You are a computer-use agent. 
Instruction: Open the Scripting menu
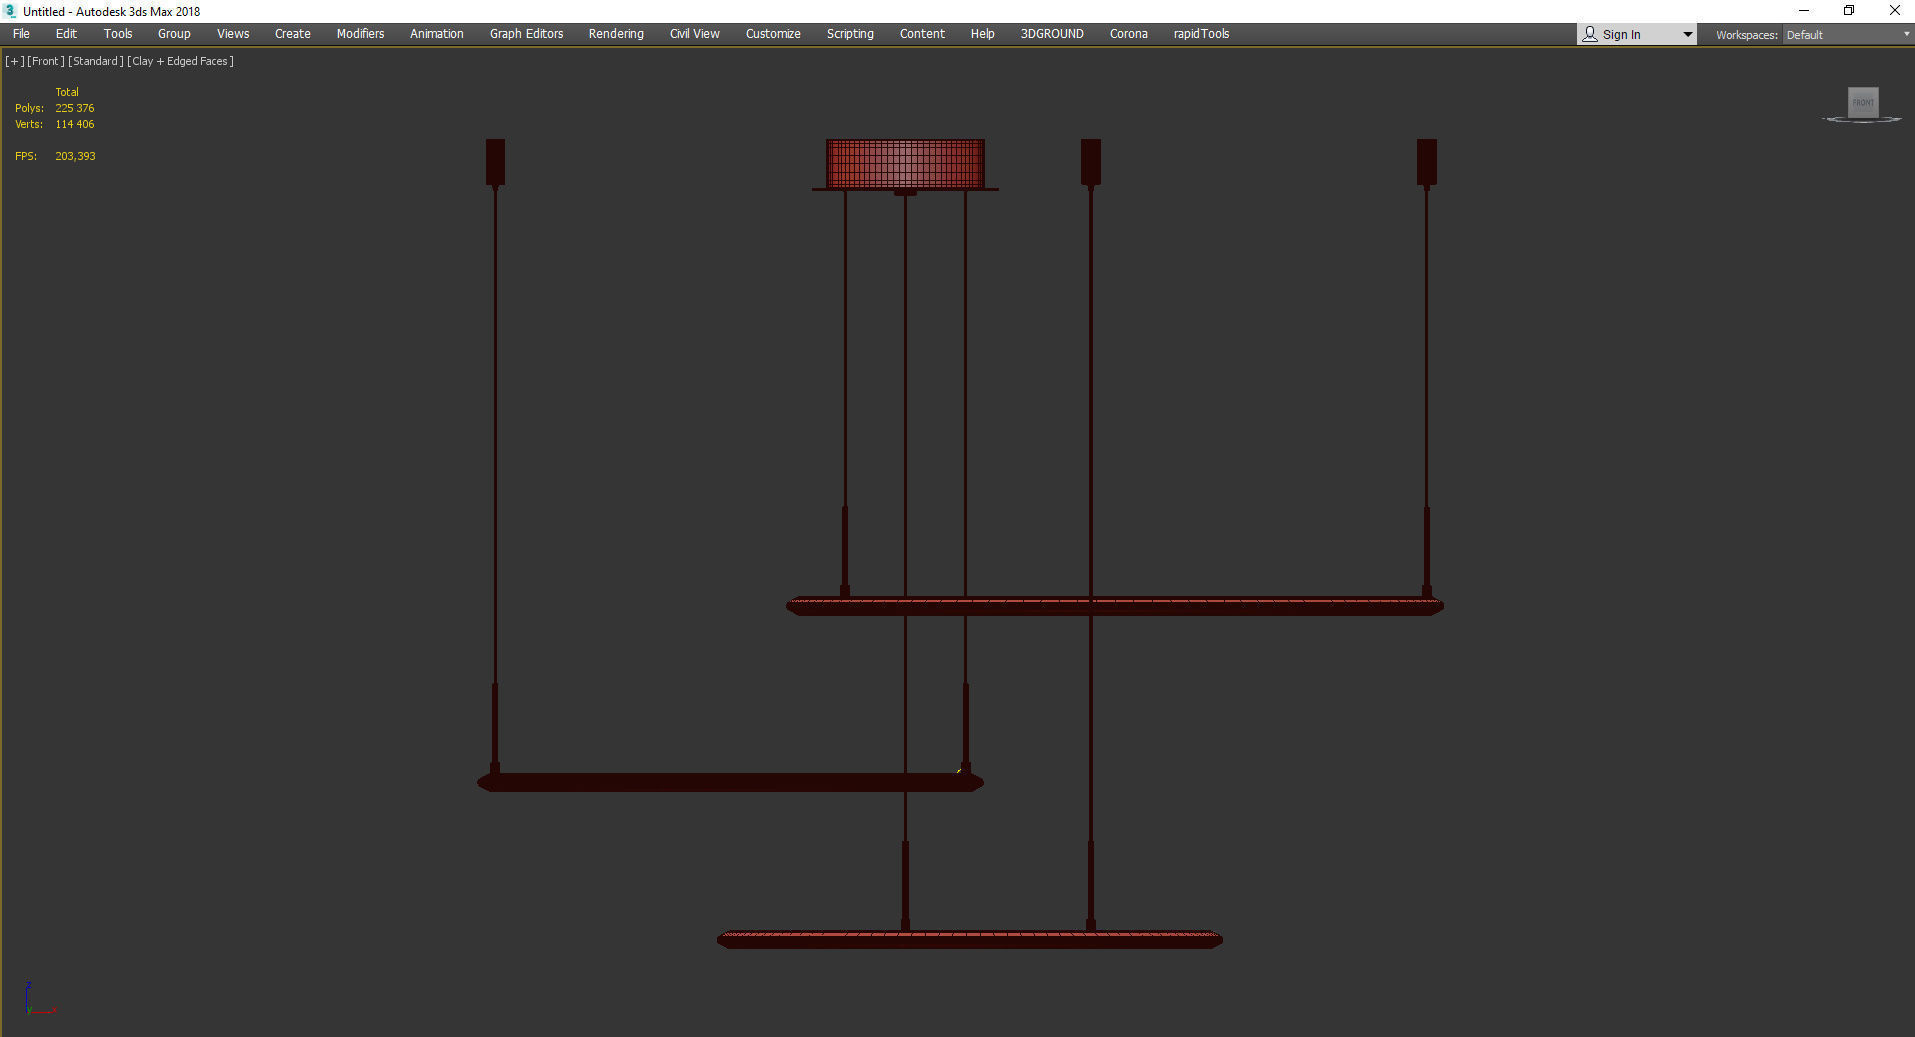(x=850, y=34)
